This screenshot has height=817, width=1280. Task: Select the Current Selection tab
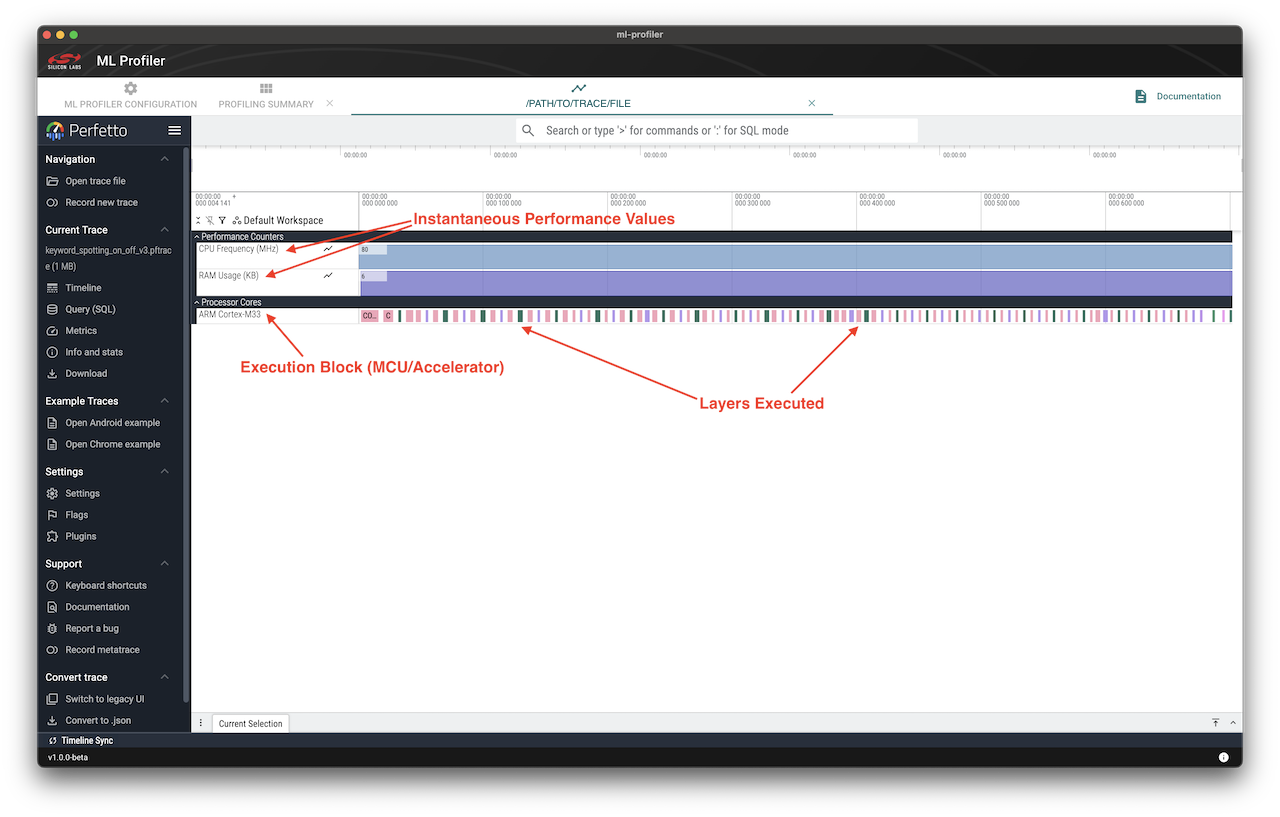(x=250, y=722)
